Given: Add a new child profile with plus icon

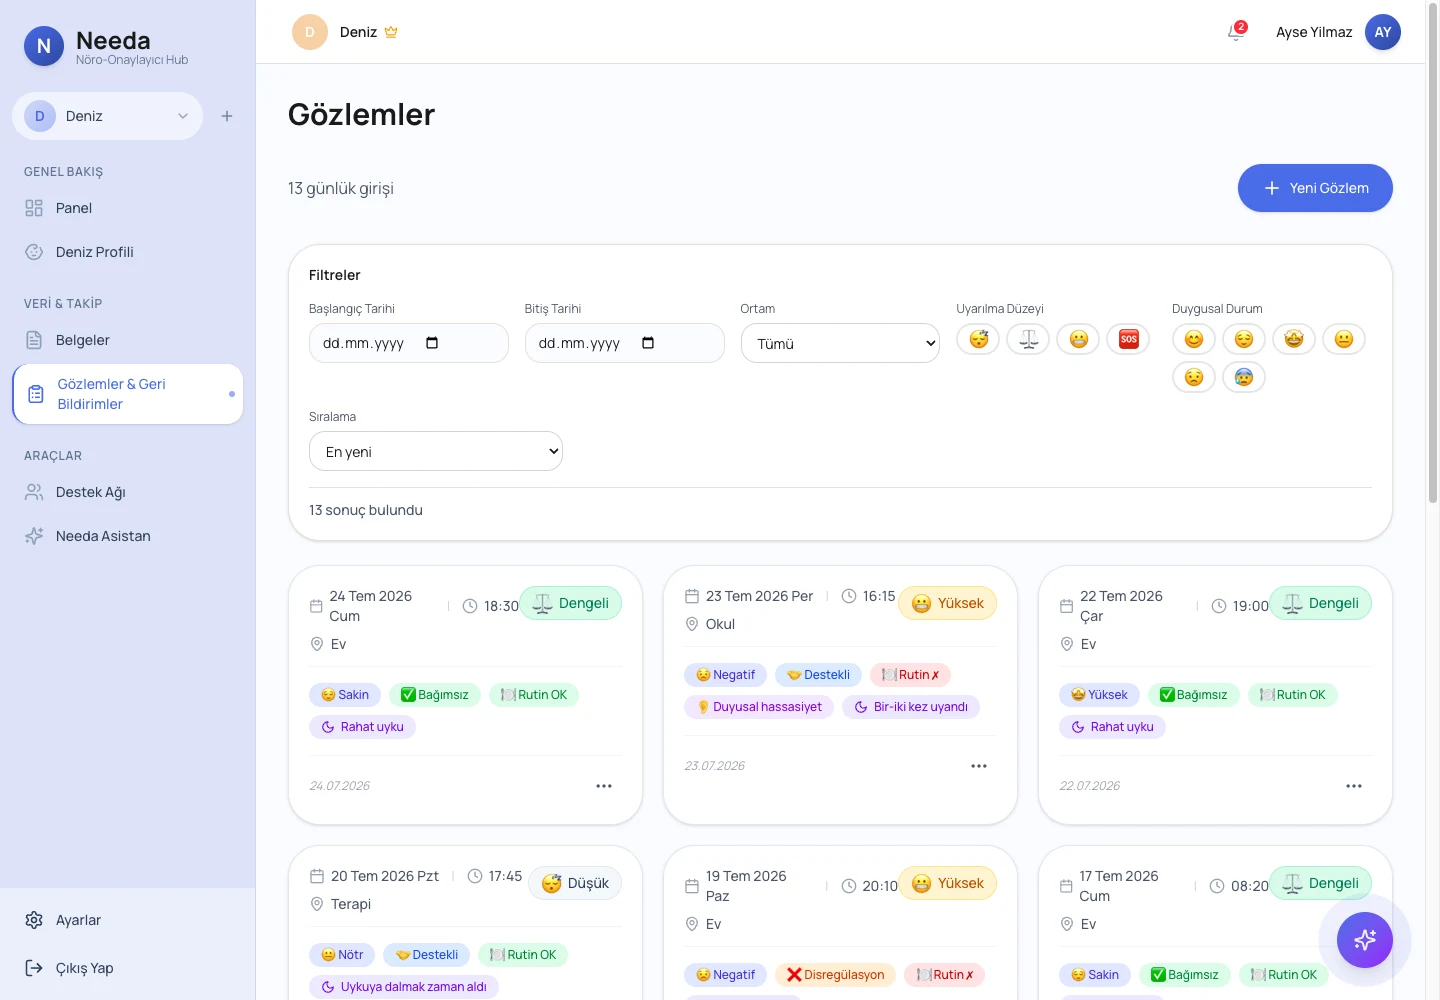Looking at the screenshot, I should 227,116.
